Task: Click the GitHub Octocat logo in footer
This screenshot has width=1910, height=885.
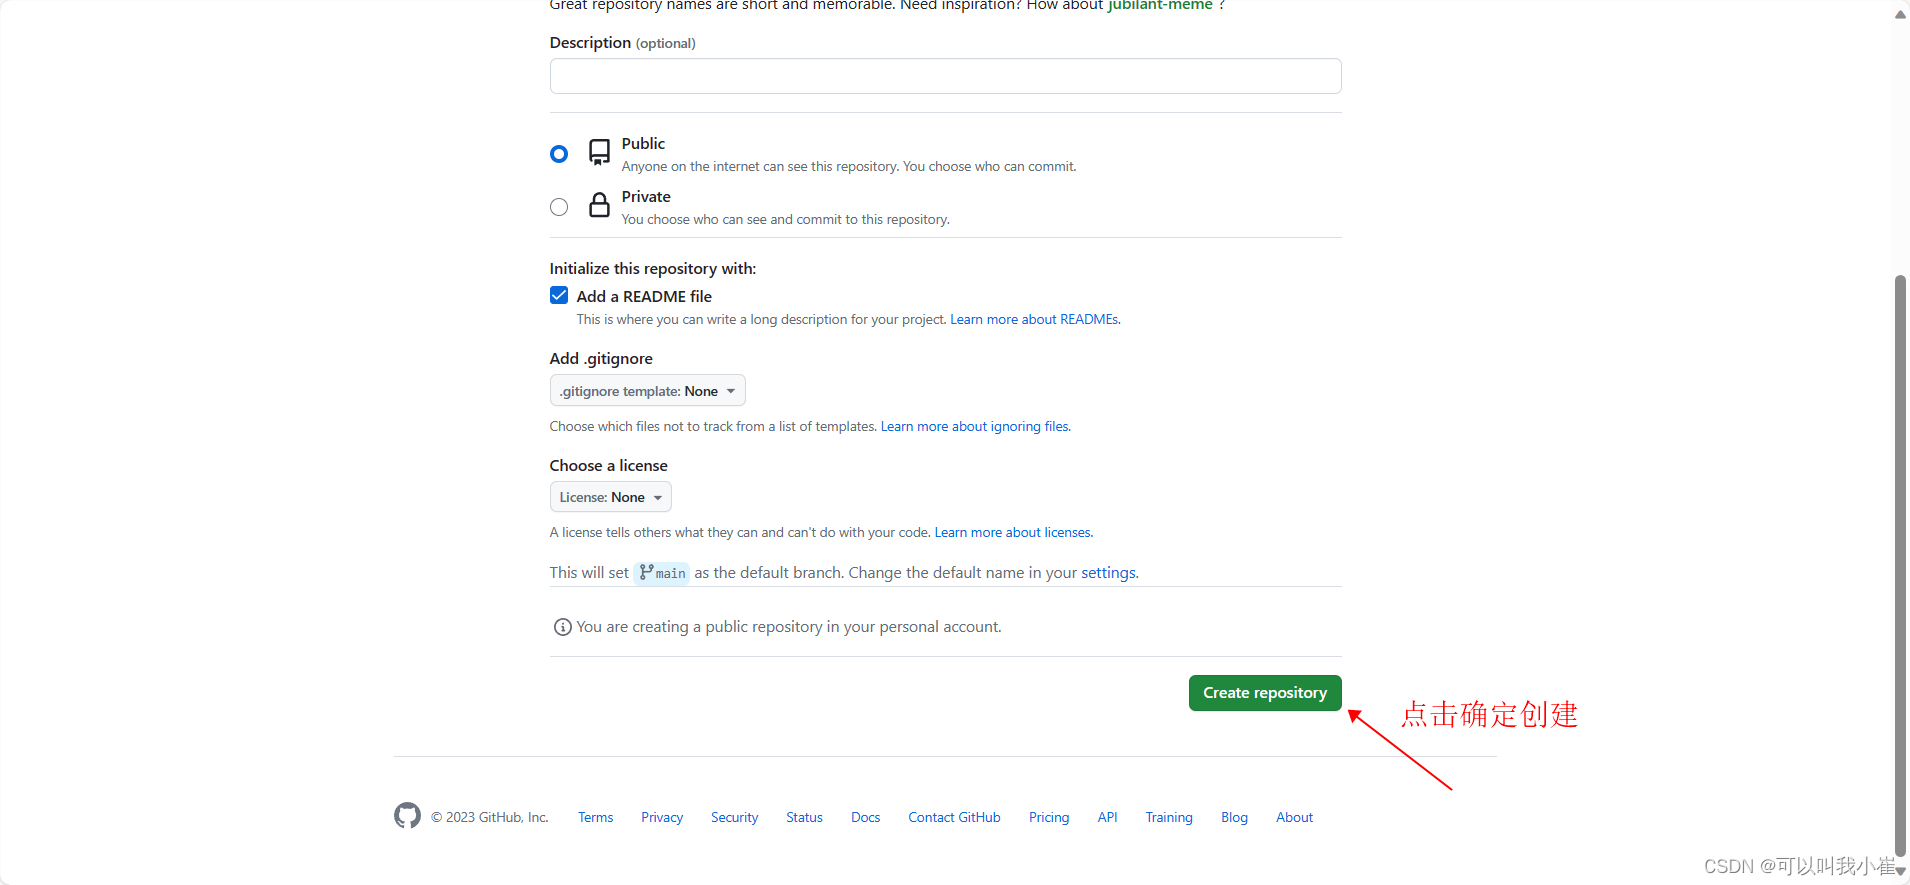Action: 407,816
